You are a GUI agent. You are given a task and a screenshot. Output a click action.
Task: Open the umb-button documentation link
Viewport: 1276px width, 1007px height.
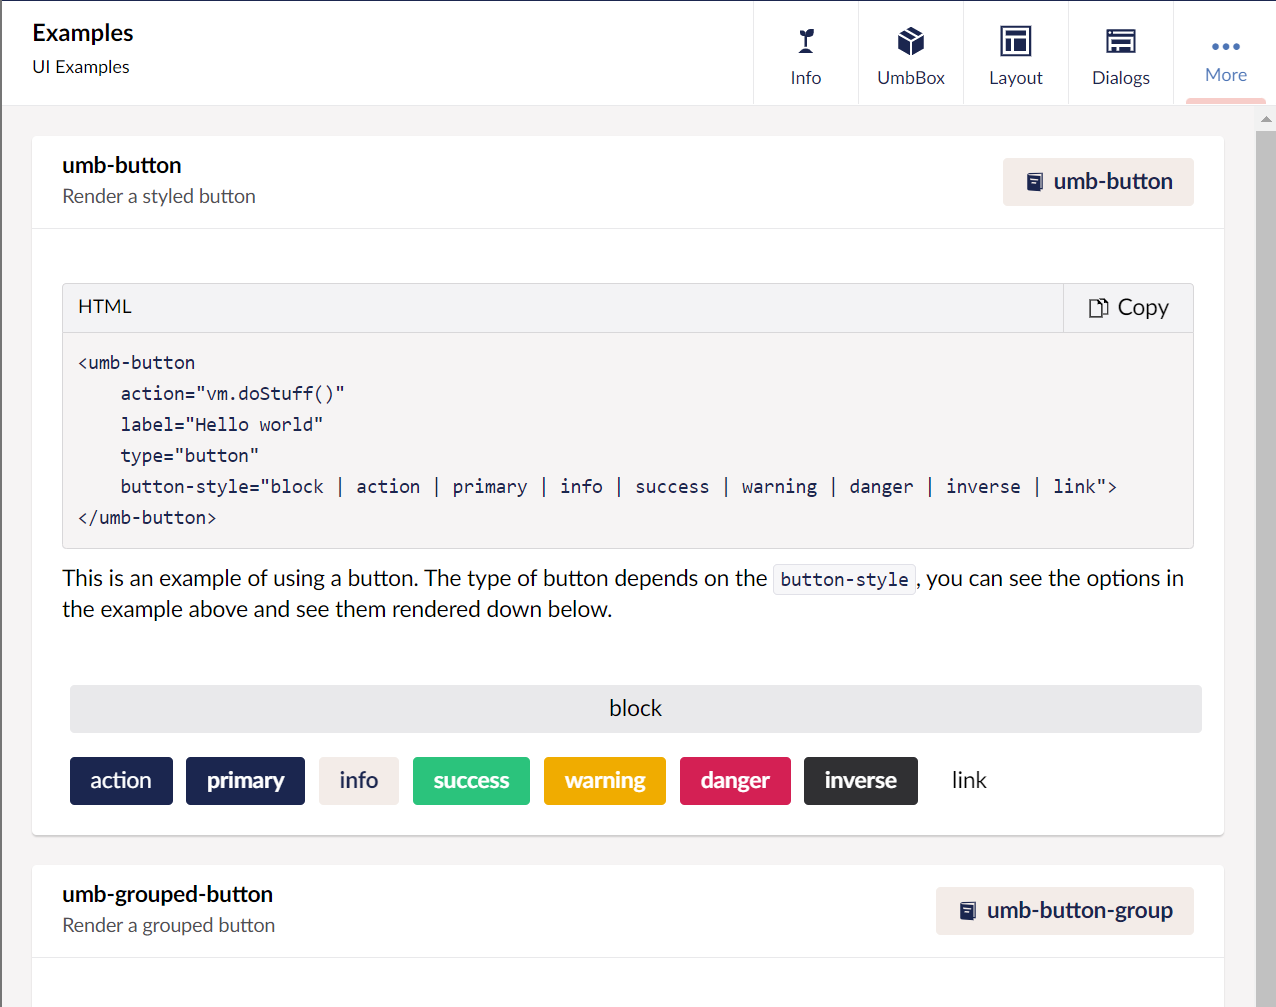(1098, 182)
